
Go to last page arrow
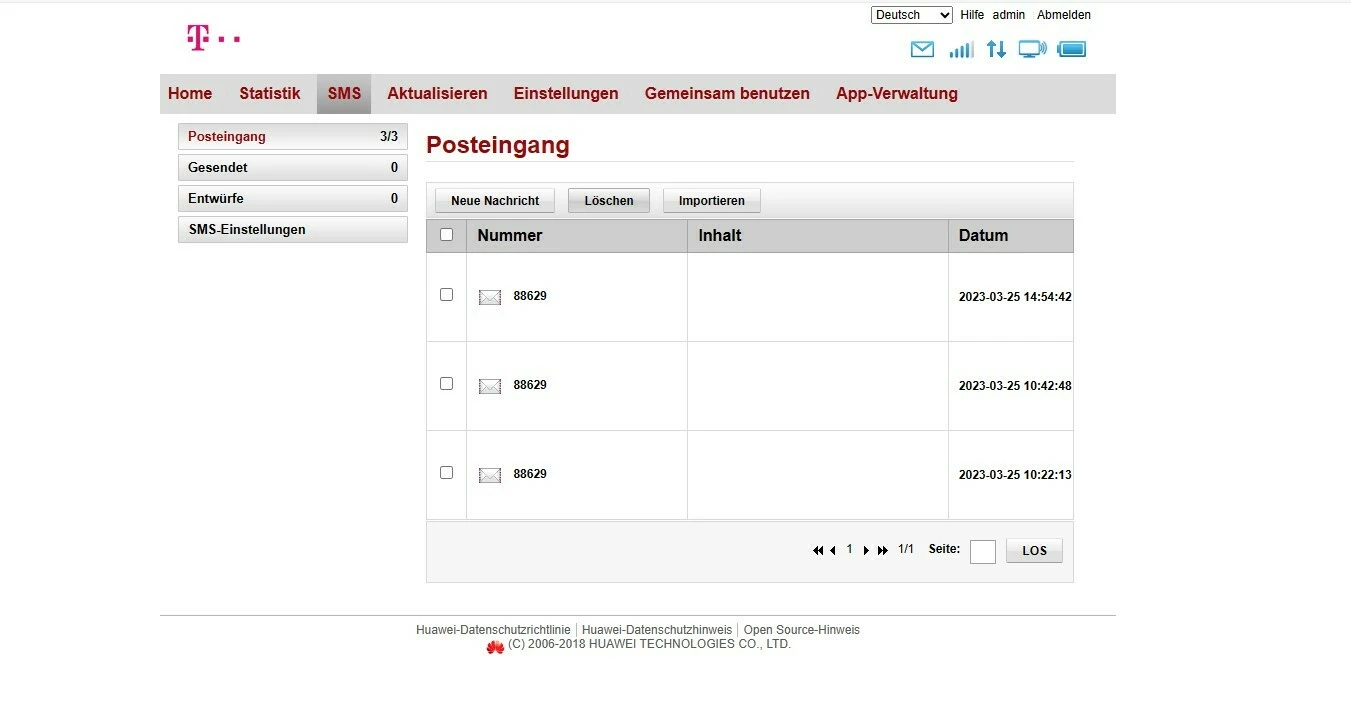point(883,550)
